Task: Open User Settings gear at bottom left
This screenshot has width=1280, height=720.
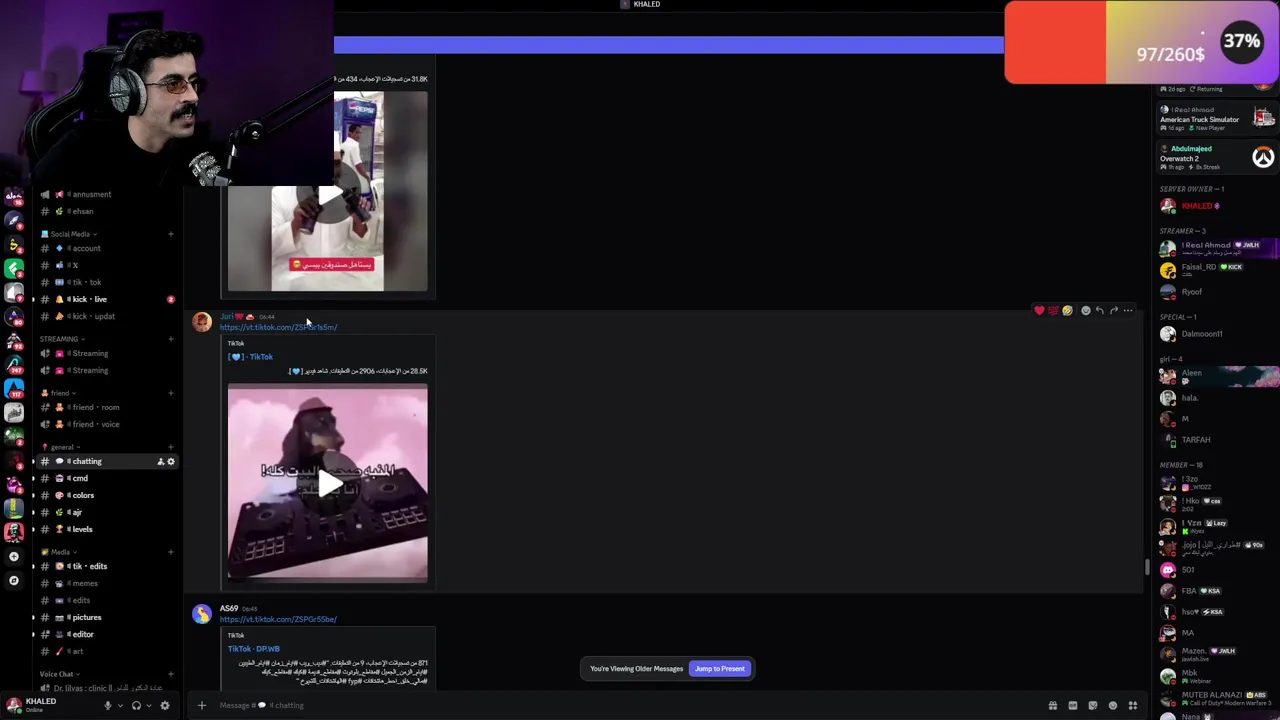Action: click(165, 706)
